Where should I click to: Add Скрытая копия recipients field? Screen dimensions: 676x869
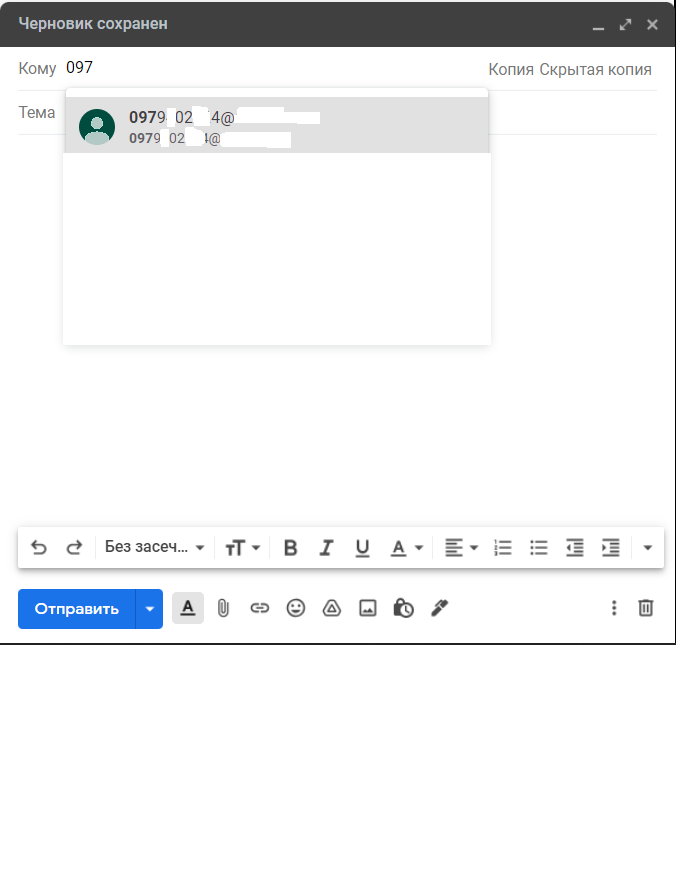point(596,69)
